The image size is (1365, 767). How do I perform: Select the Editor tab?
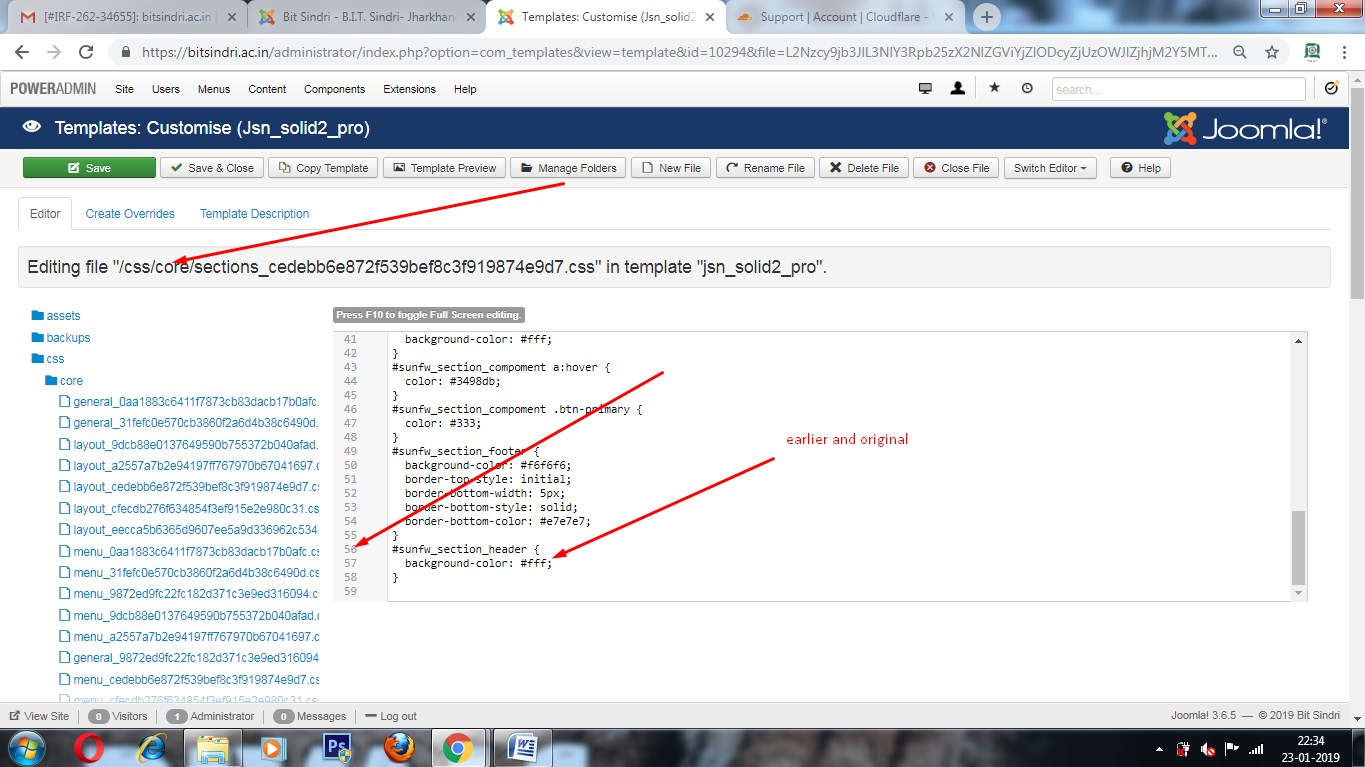[x=45, y=214]
